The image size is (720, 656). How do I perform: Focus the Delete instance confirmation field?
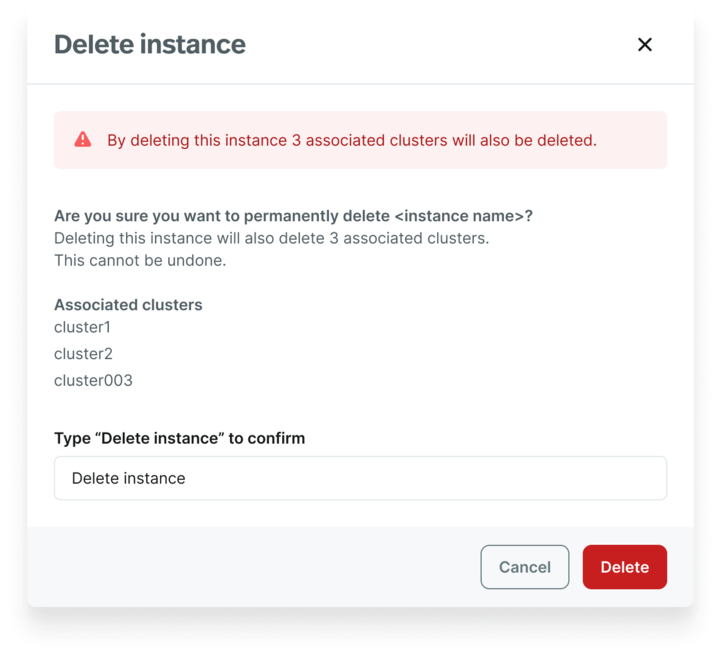(x=360, y=478)
